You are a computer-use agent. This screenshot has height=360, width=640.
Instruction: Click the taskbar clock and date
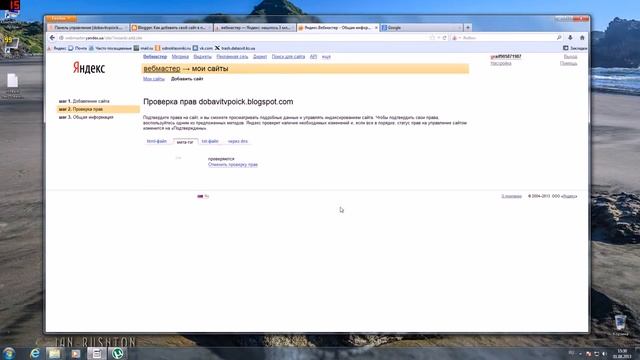pyautogui.click(x=622, y=353)
